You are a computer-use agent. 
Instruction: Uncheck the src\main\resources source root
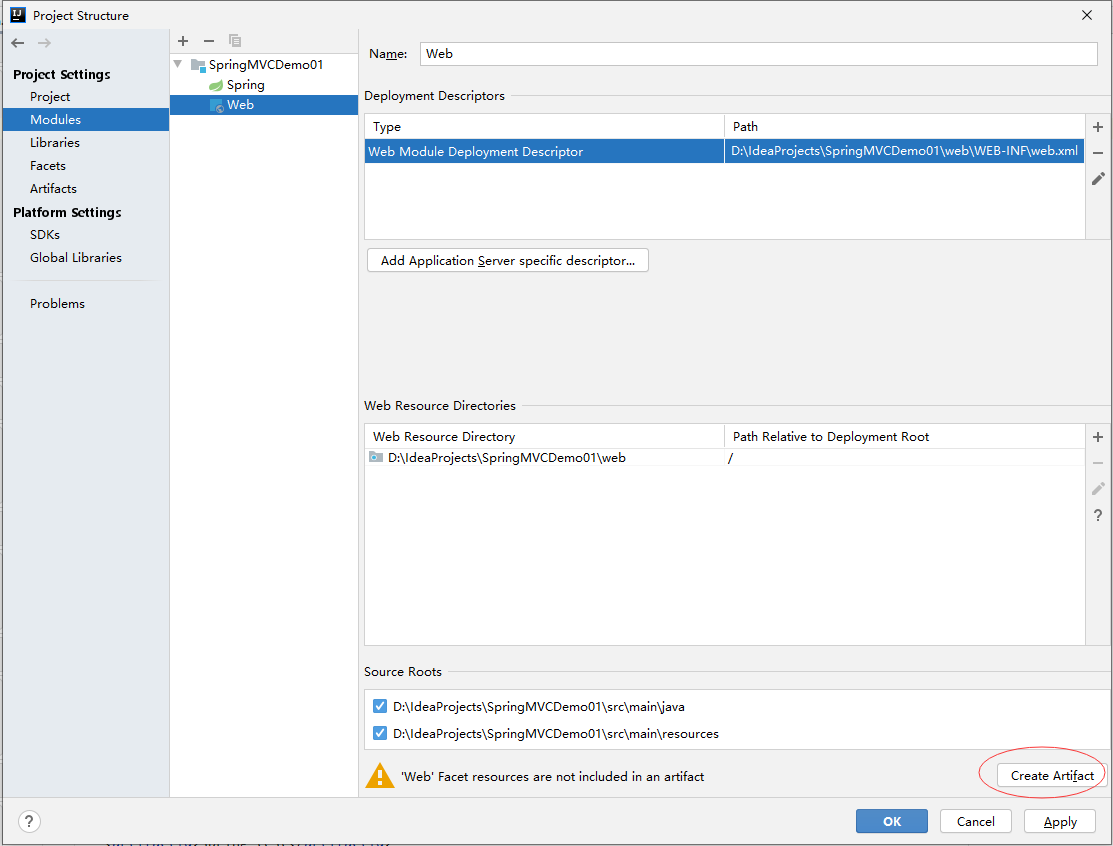[x=380, y=734]
